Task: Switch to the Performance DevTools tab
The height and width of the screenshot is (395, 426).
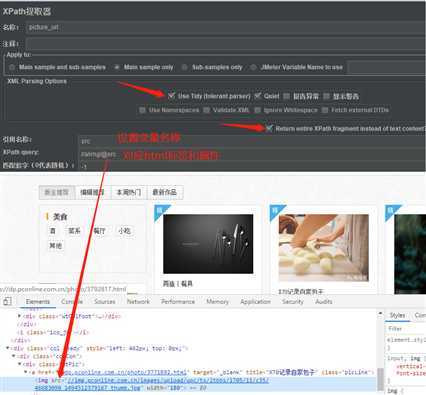Action: [x=178, y=302]
